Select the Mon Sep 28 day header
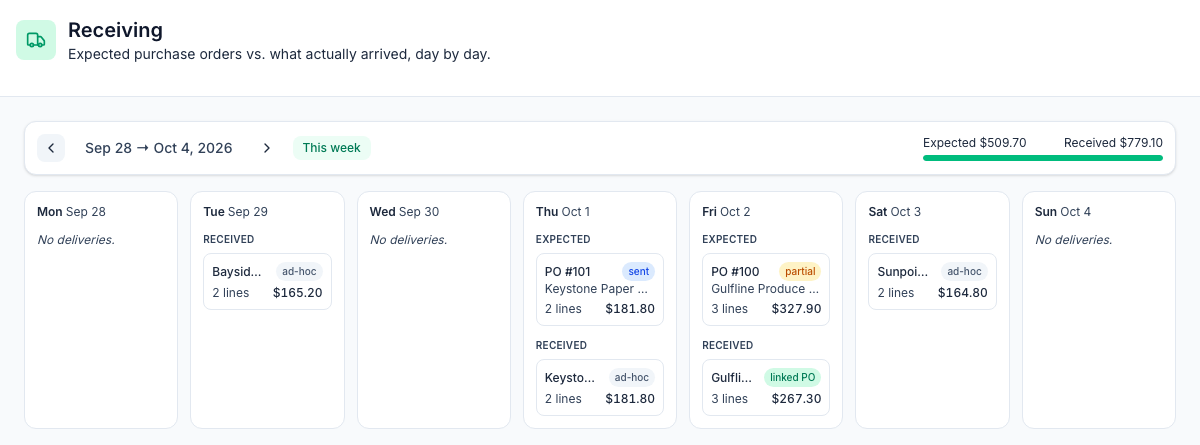 click(71, 212)
